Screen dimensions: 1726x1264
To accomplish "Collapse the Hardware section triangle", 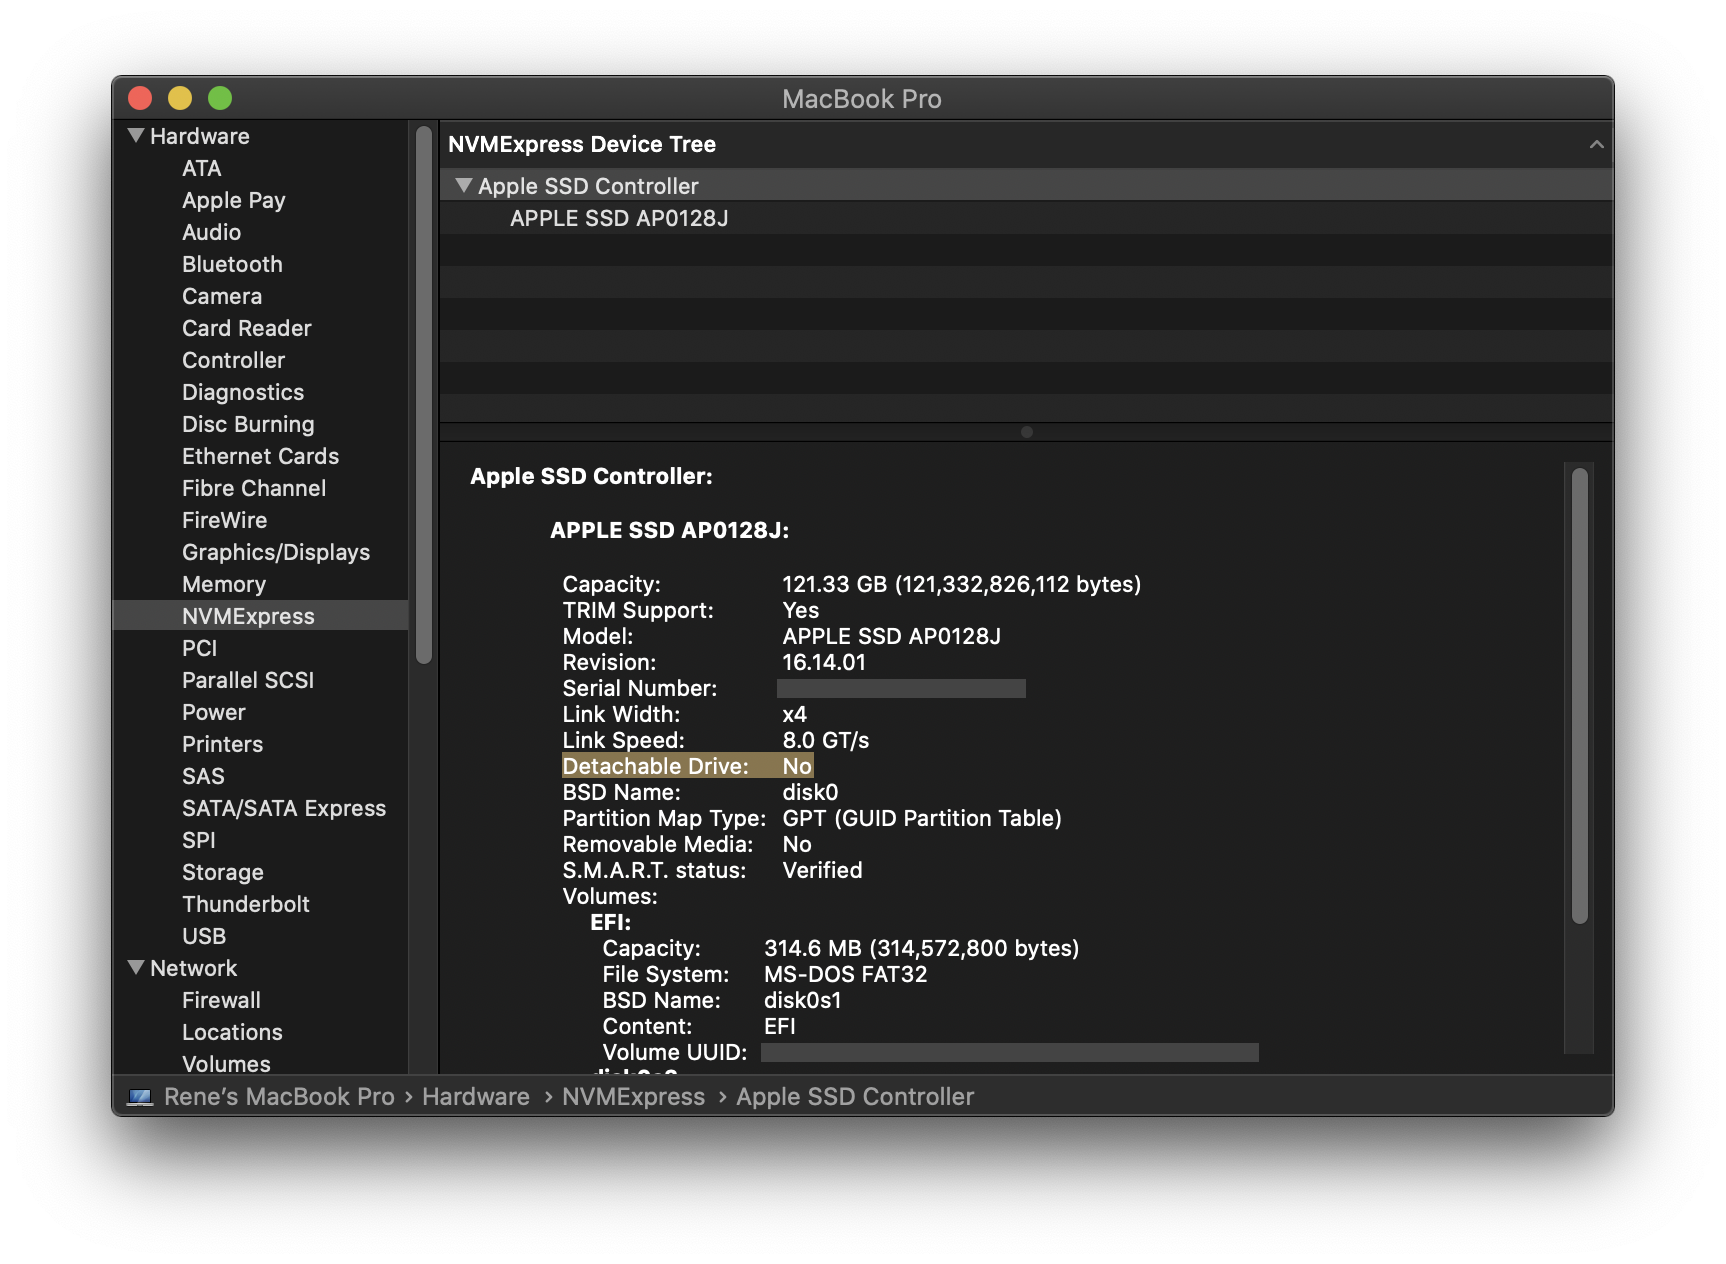I will [x=136, y=135].
